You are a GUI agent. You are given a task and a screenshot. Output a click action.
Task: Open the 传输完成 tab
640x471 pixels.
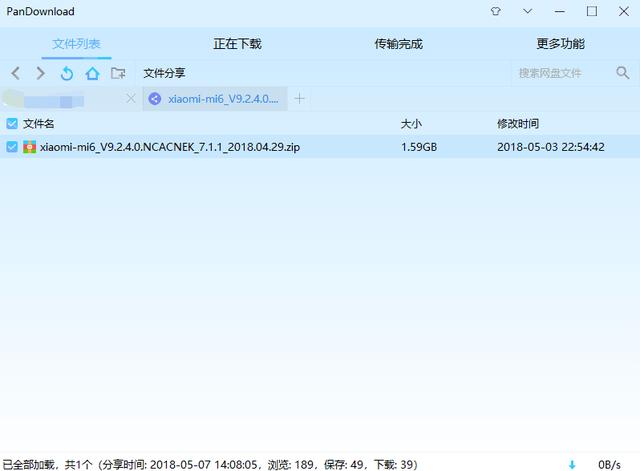tap(399, 44)
